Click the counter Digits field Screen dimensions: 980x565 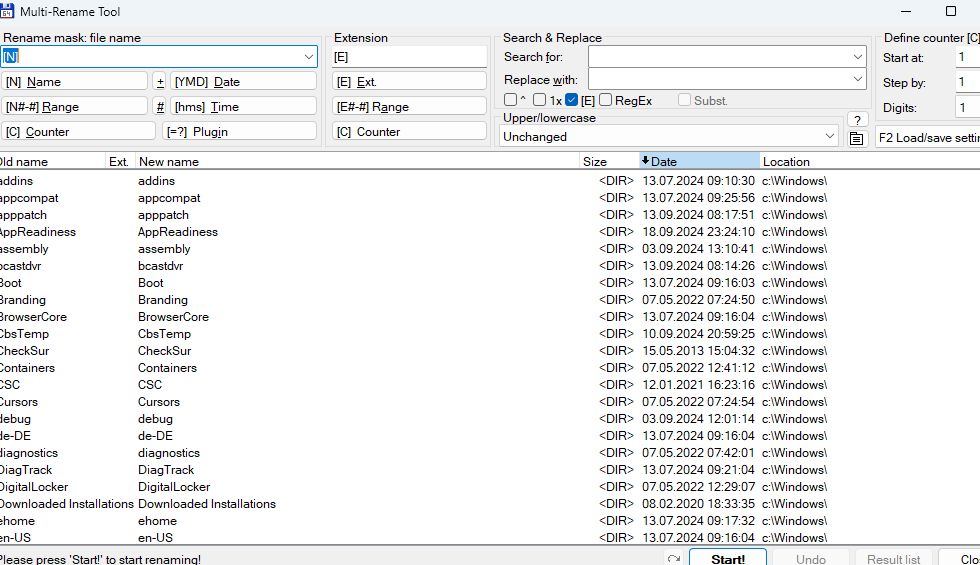point(968,108)
